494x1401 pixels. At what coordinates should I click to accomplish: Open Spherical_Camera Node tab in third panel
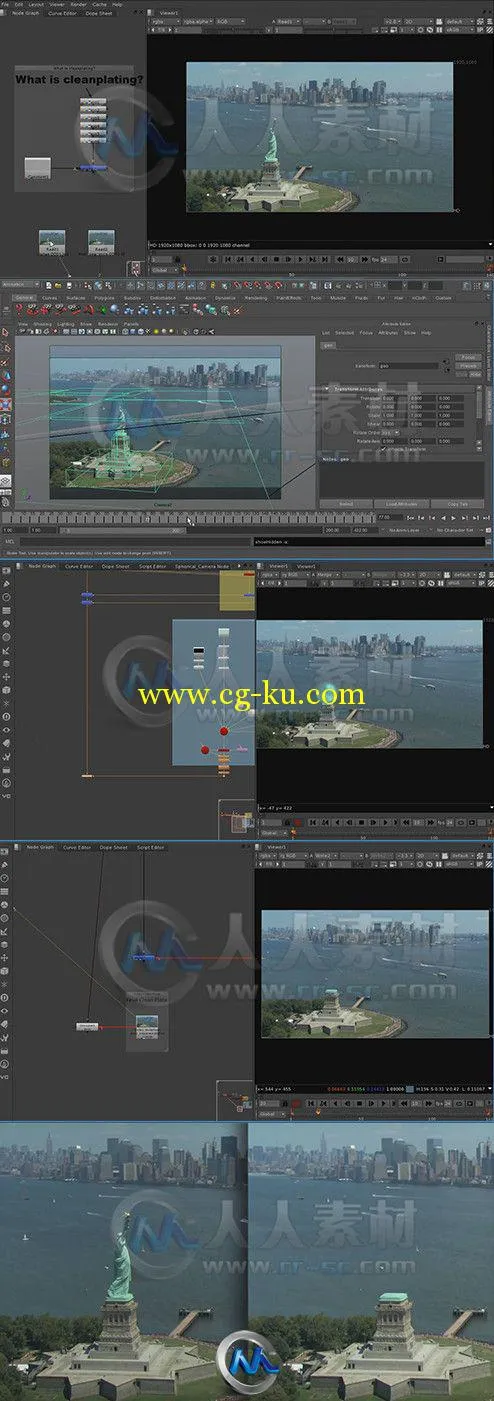pos(201,566)
